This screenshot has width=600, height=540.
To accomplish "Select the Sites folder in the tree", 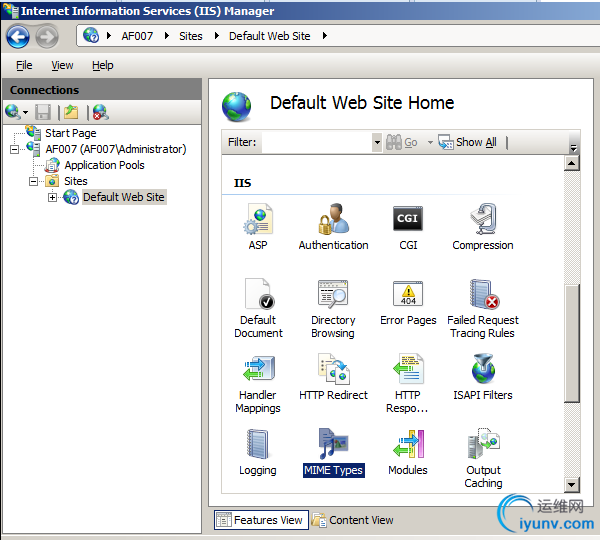I will pos(76,181).
